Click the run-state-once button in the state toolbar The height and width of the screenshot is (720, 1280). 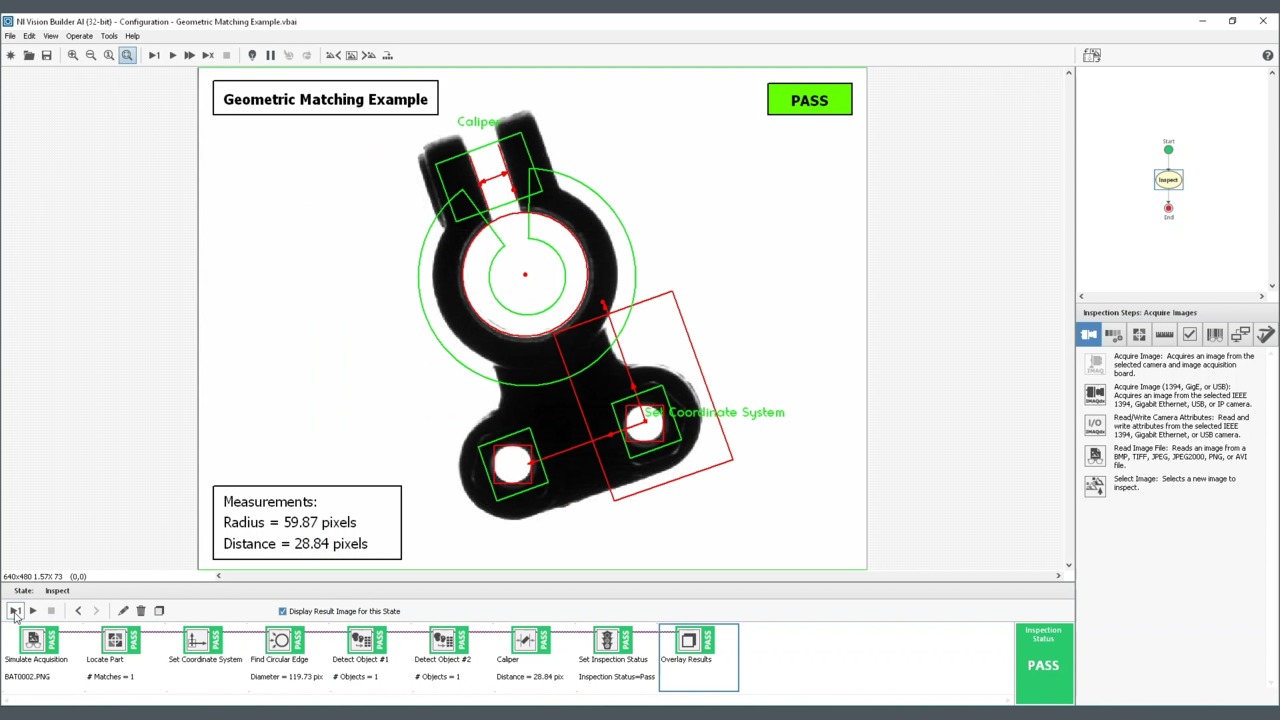point(14,611)
